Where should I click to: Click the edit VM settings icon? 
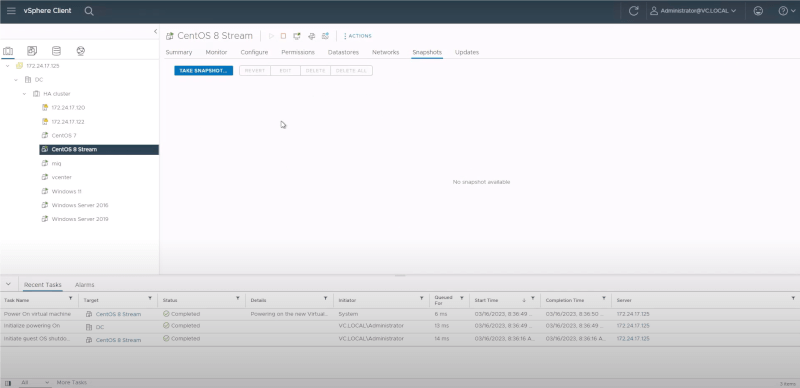311,36
